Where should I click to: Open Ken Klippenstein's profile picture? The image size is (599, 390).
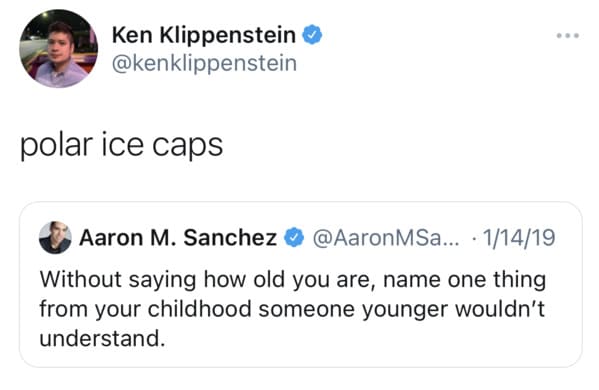58,49
